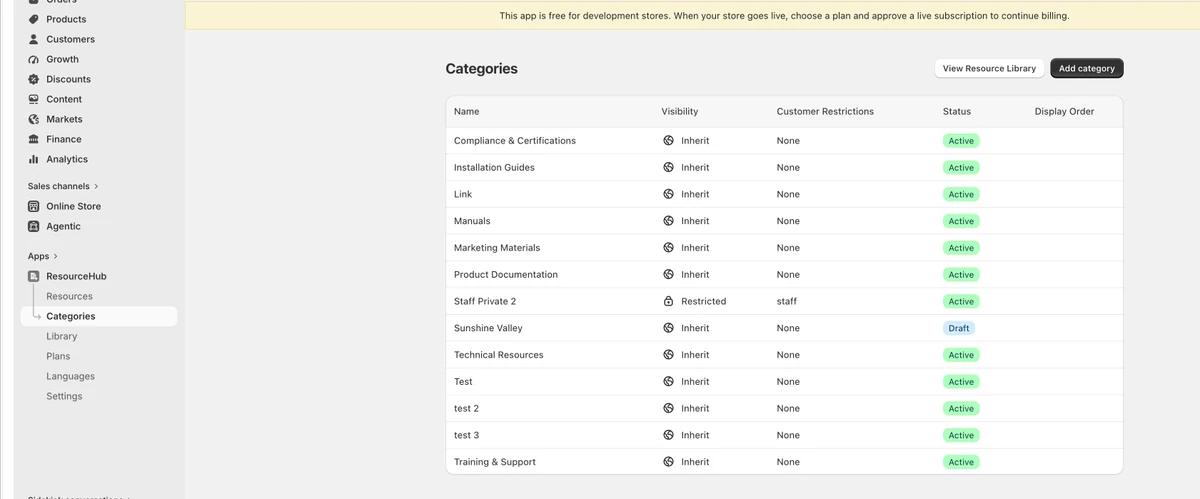Click the Active badge in Link row
The height and width of the screenshot is (499, 1200).
tap(961, 194)
